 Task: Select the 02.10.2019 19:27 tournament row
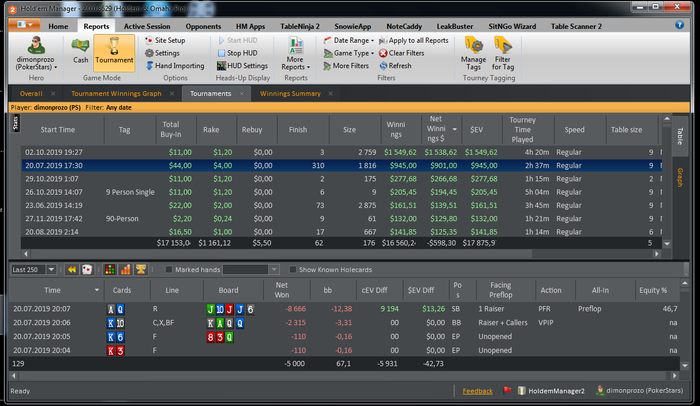(x=343, y=152)
